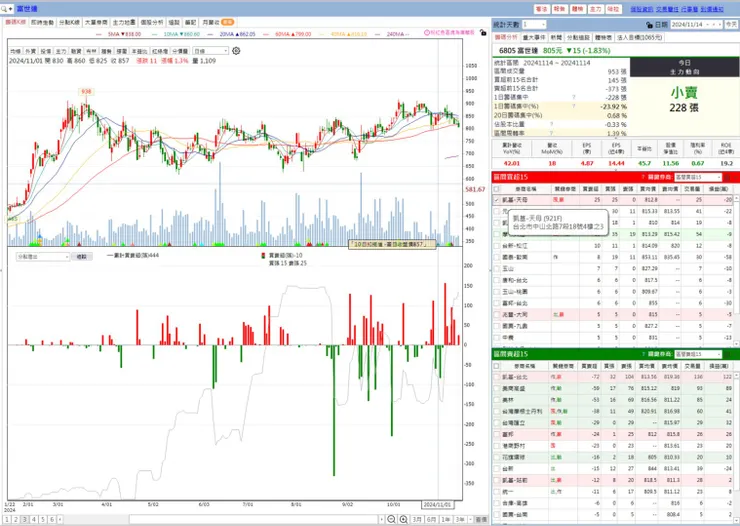The width and height of the screenshot is (740, 526).
Task: Click the 個股資訊 link
Action: coord(641,9)
